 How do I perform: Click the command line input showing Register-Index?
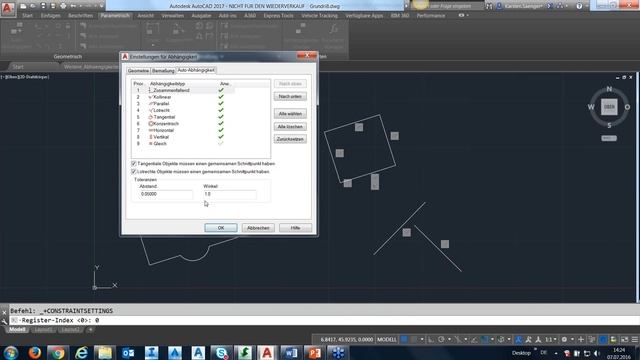[322, 320]
